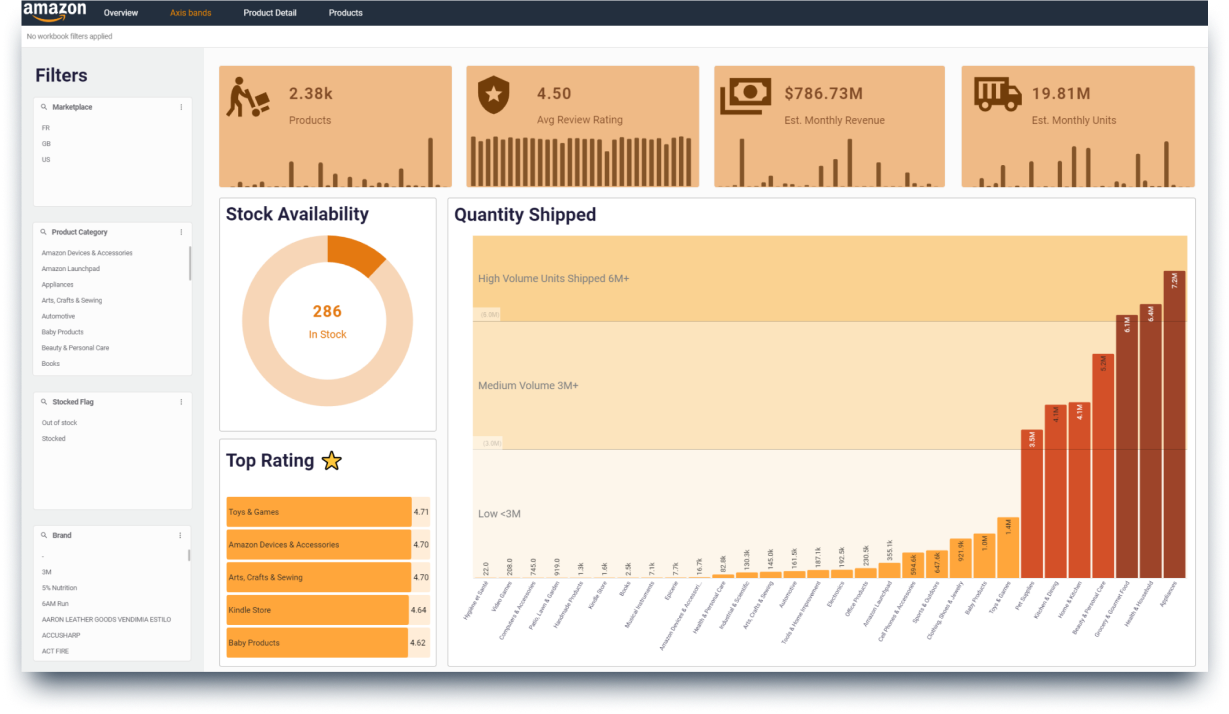Filter by Arts, Crafts & Sewing category
The width and height of the screenshot is (1229, 714).
tap(72, 300)
